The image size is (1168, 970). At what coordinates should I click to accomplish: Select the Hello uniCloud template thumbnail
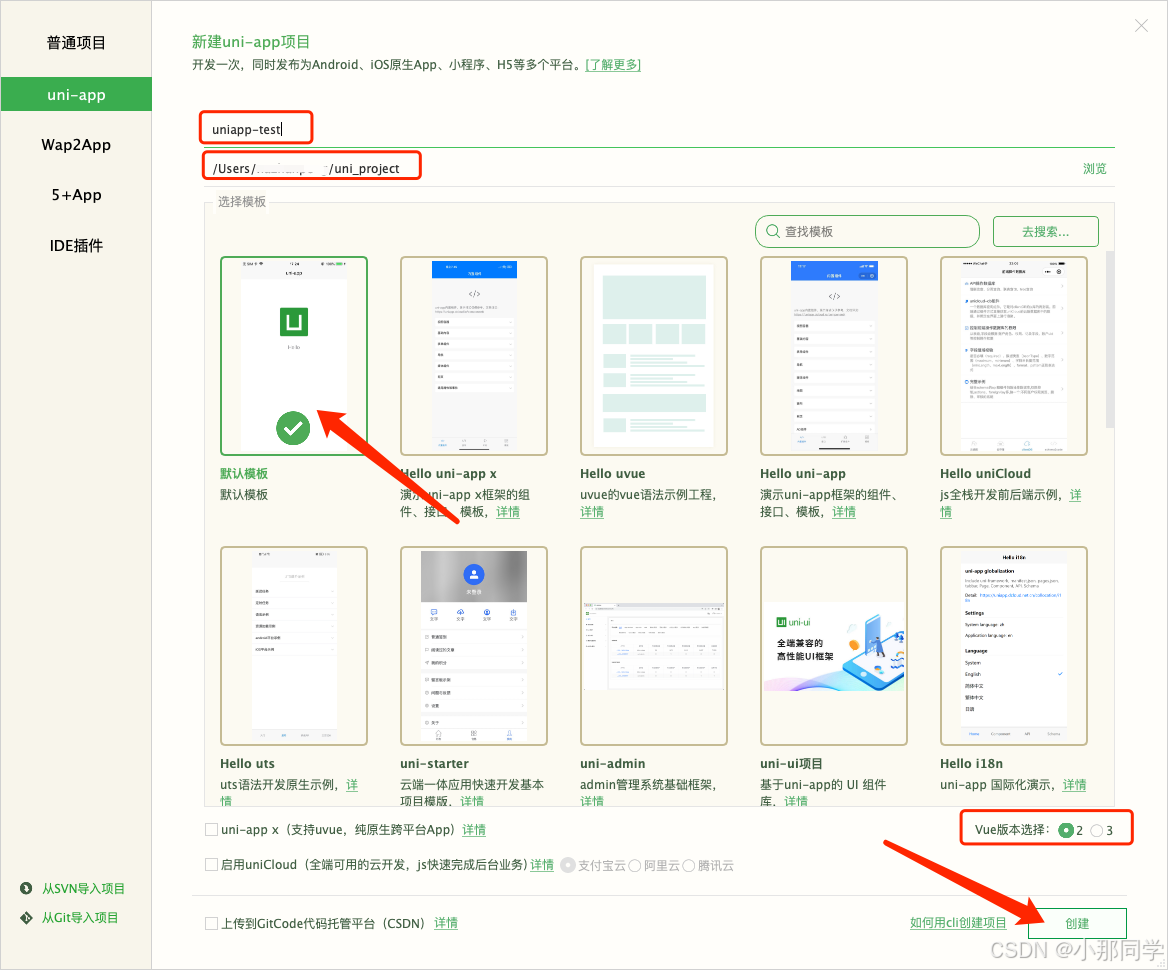[1014, 355]
